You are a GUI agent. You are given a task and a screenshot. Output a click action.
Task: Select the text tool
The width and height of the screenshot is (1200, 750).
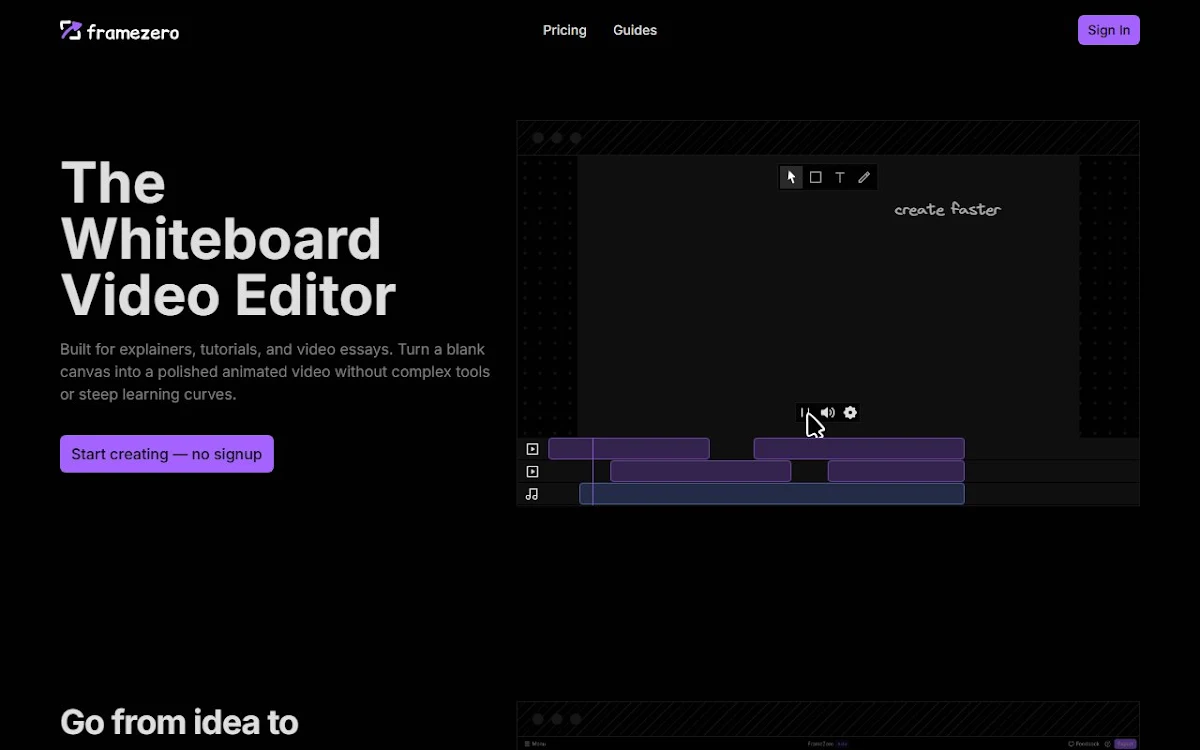click(840, 177)
